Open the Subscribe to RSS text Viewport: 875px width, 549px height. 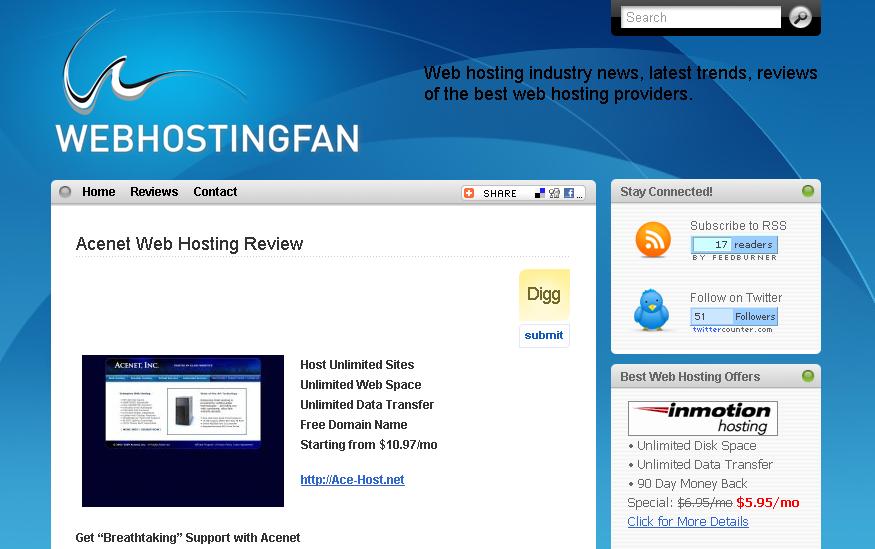(x=738, y=226)
